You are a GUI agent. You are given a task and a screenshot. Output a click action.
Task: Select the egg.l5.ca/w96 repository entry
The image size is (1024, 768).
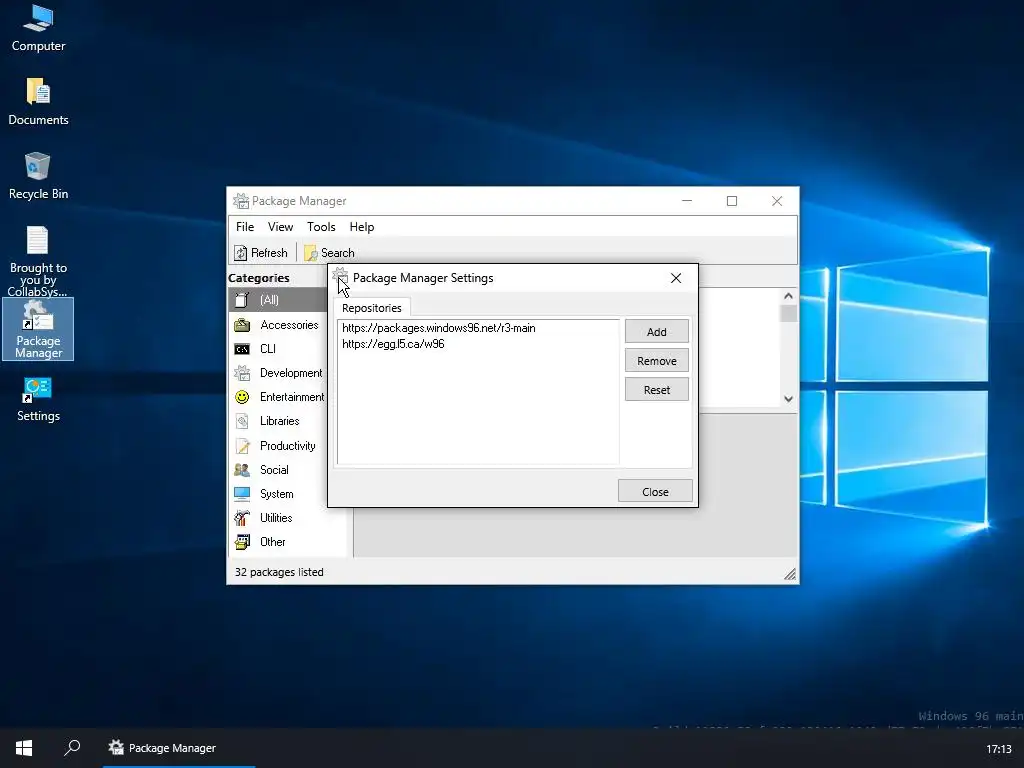(x=478, y=344)
